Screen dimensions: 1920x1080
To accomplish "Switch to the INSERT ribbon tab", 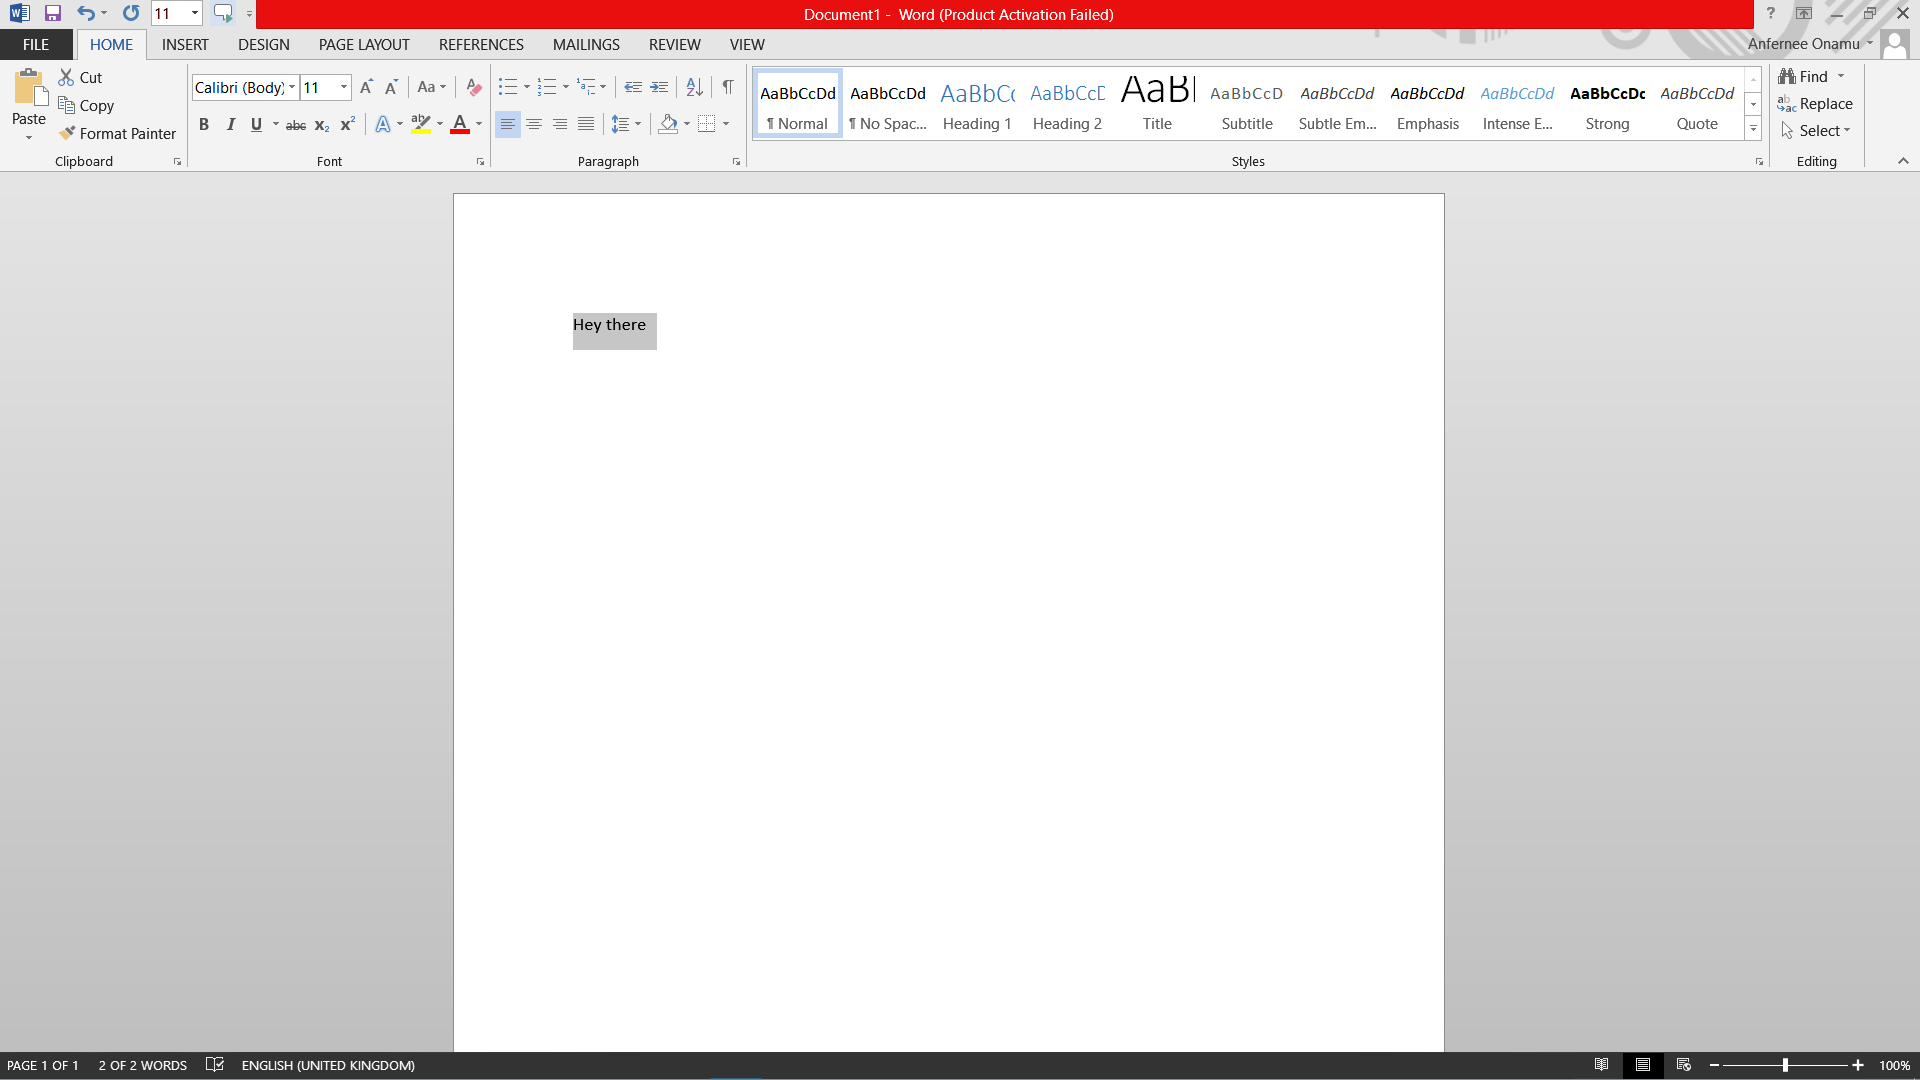I will click(185, 45).
